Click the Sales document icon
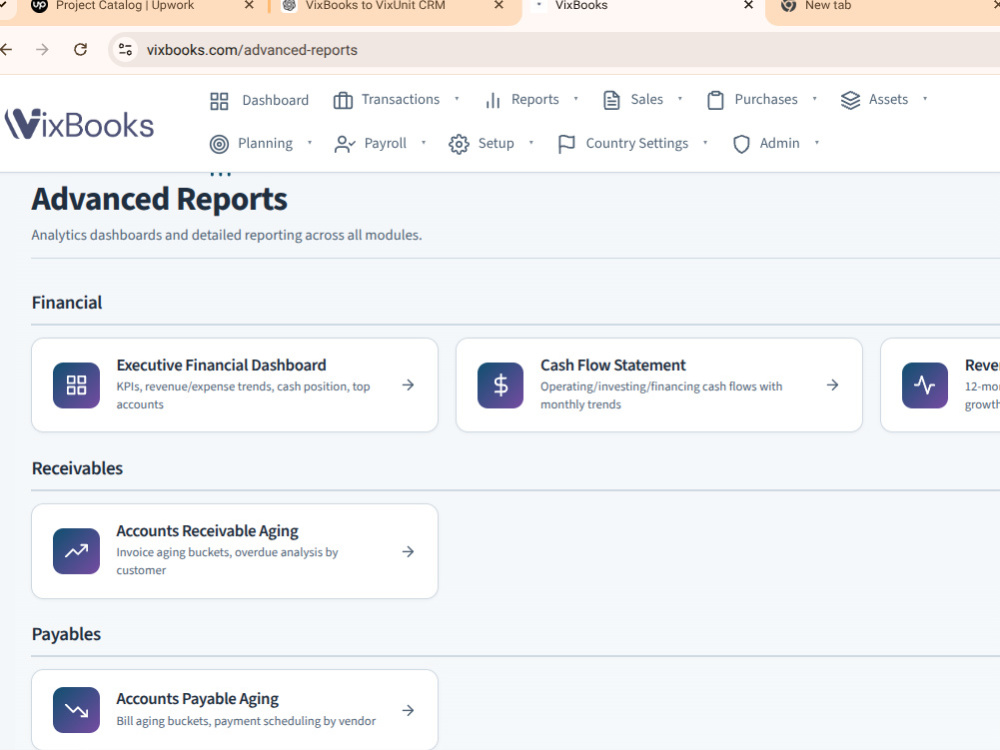The height and width of the screenshot is (750, 1000). click(611, 100)
